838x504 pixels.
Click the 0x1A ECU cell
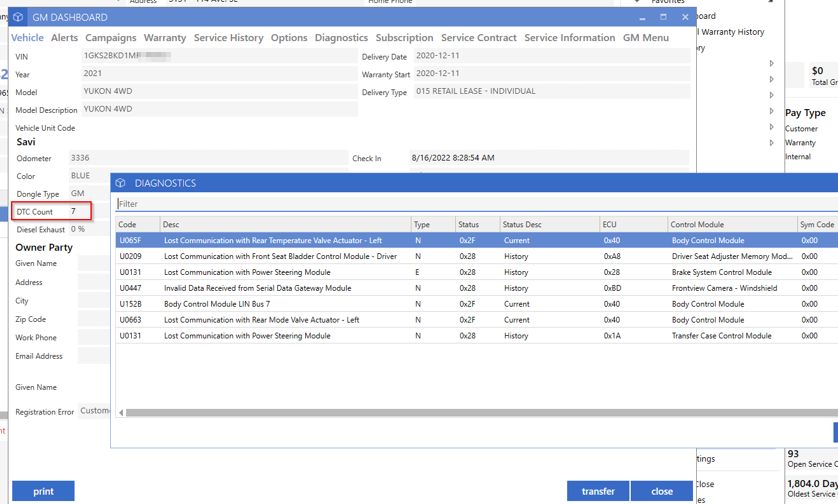[612, 336]
